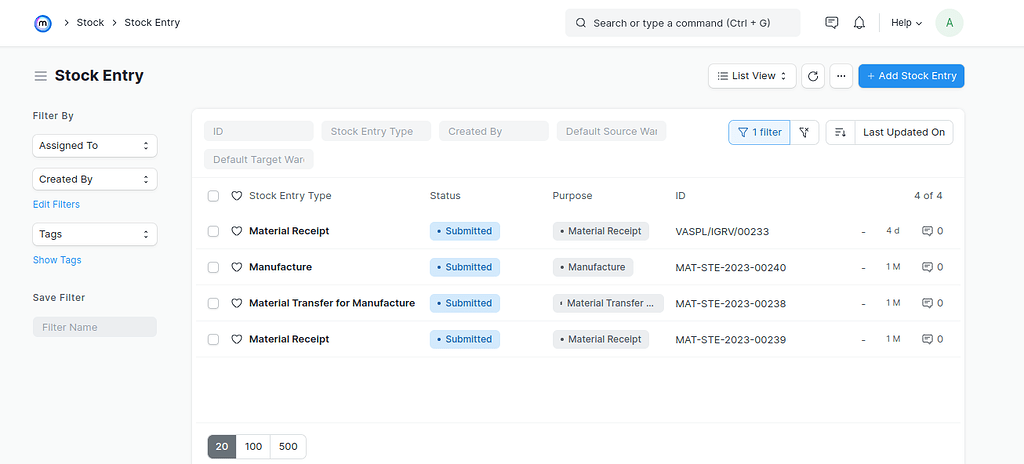Set page size to 100
The width and height of the screenshot is (1024, 464).
253,447
